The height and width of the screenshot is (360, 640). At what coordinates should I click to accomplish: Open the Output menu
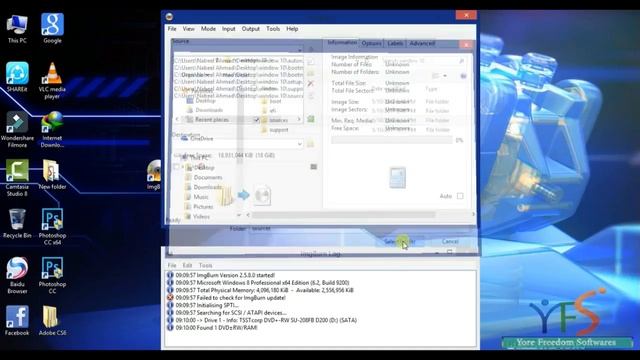click(251, 29)
